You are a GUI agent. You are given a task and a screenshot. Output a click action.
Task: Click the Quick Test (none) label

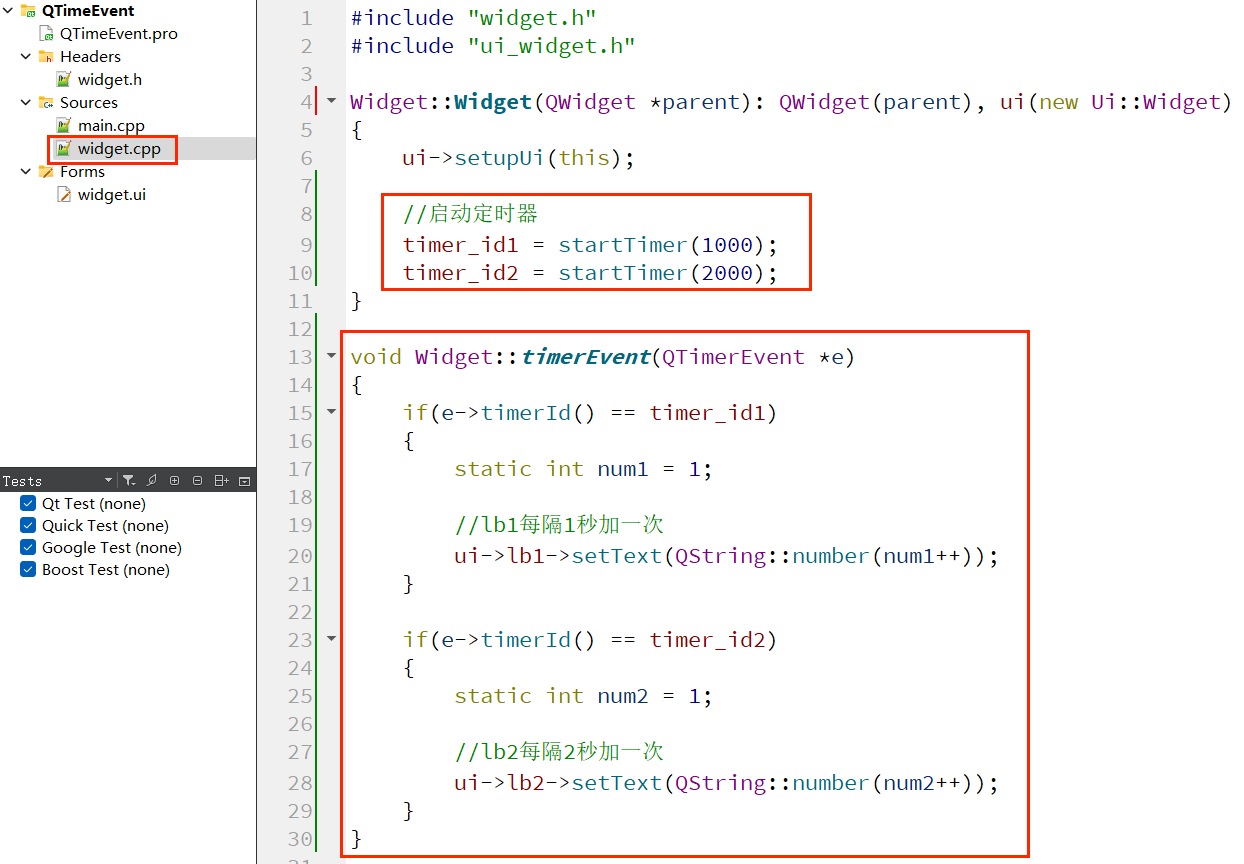105,526
